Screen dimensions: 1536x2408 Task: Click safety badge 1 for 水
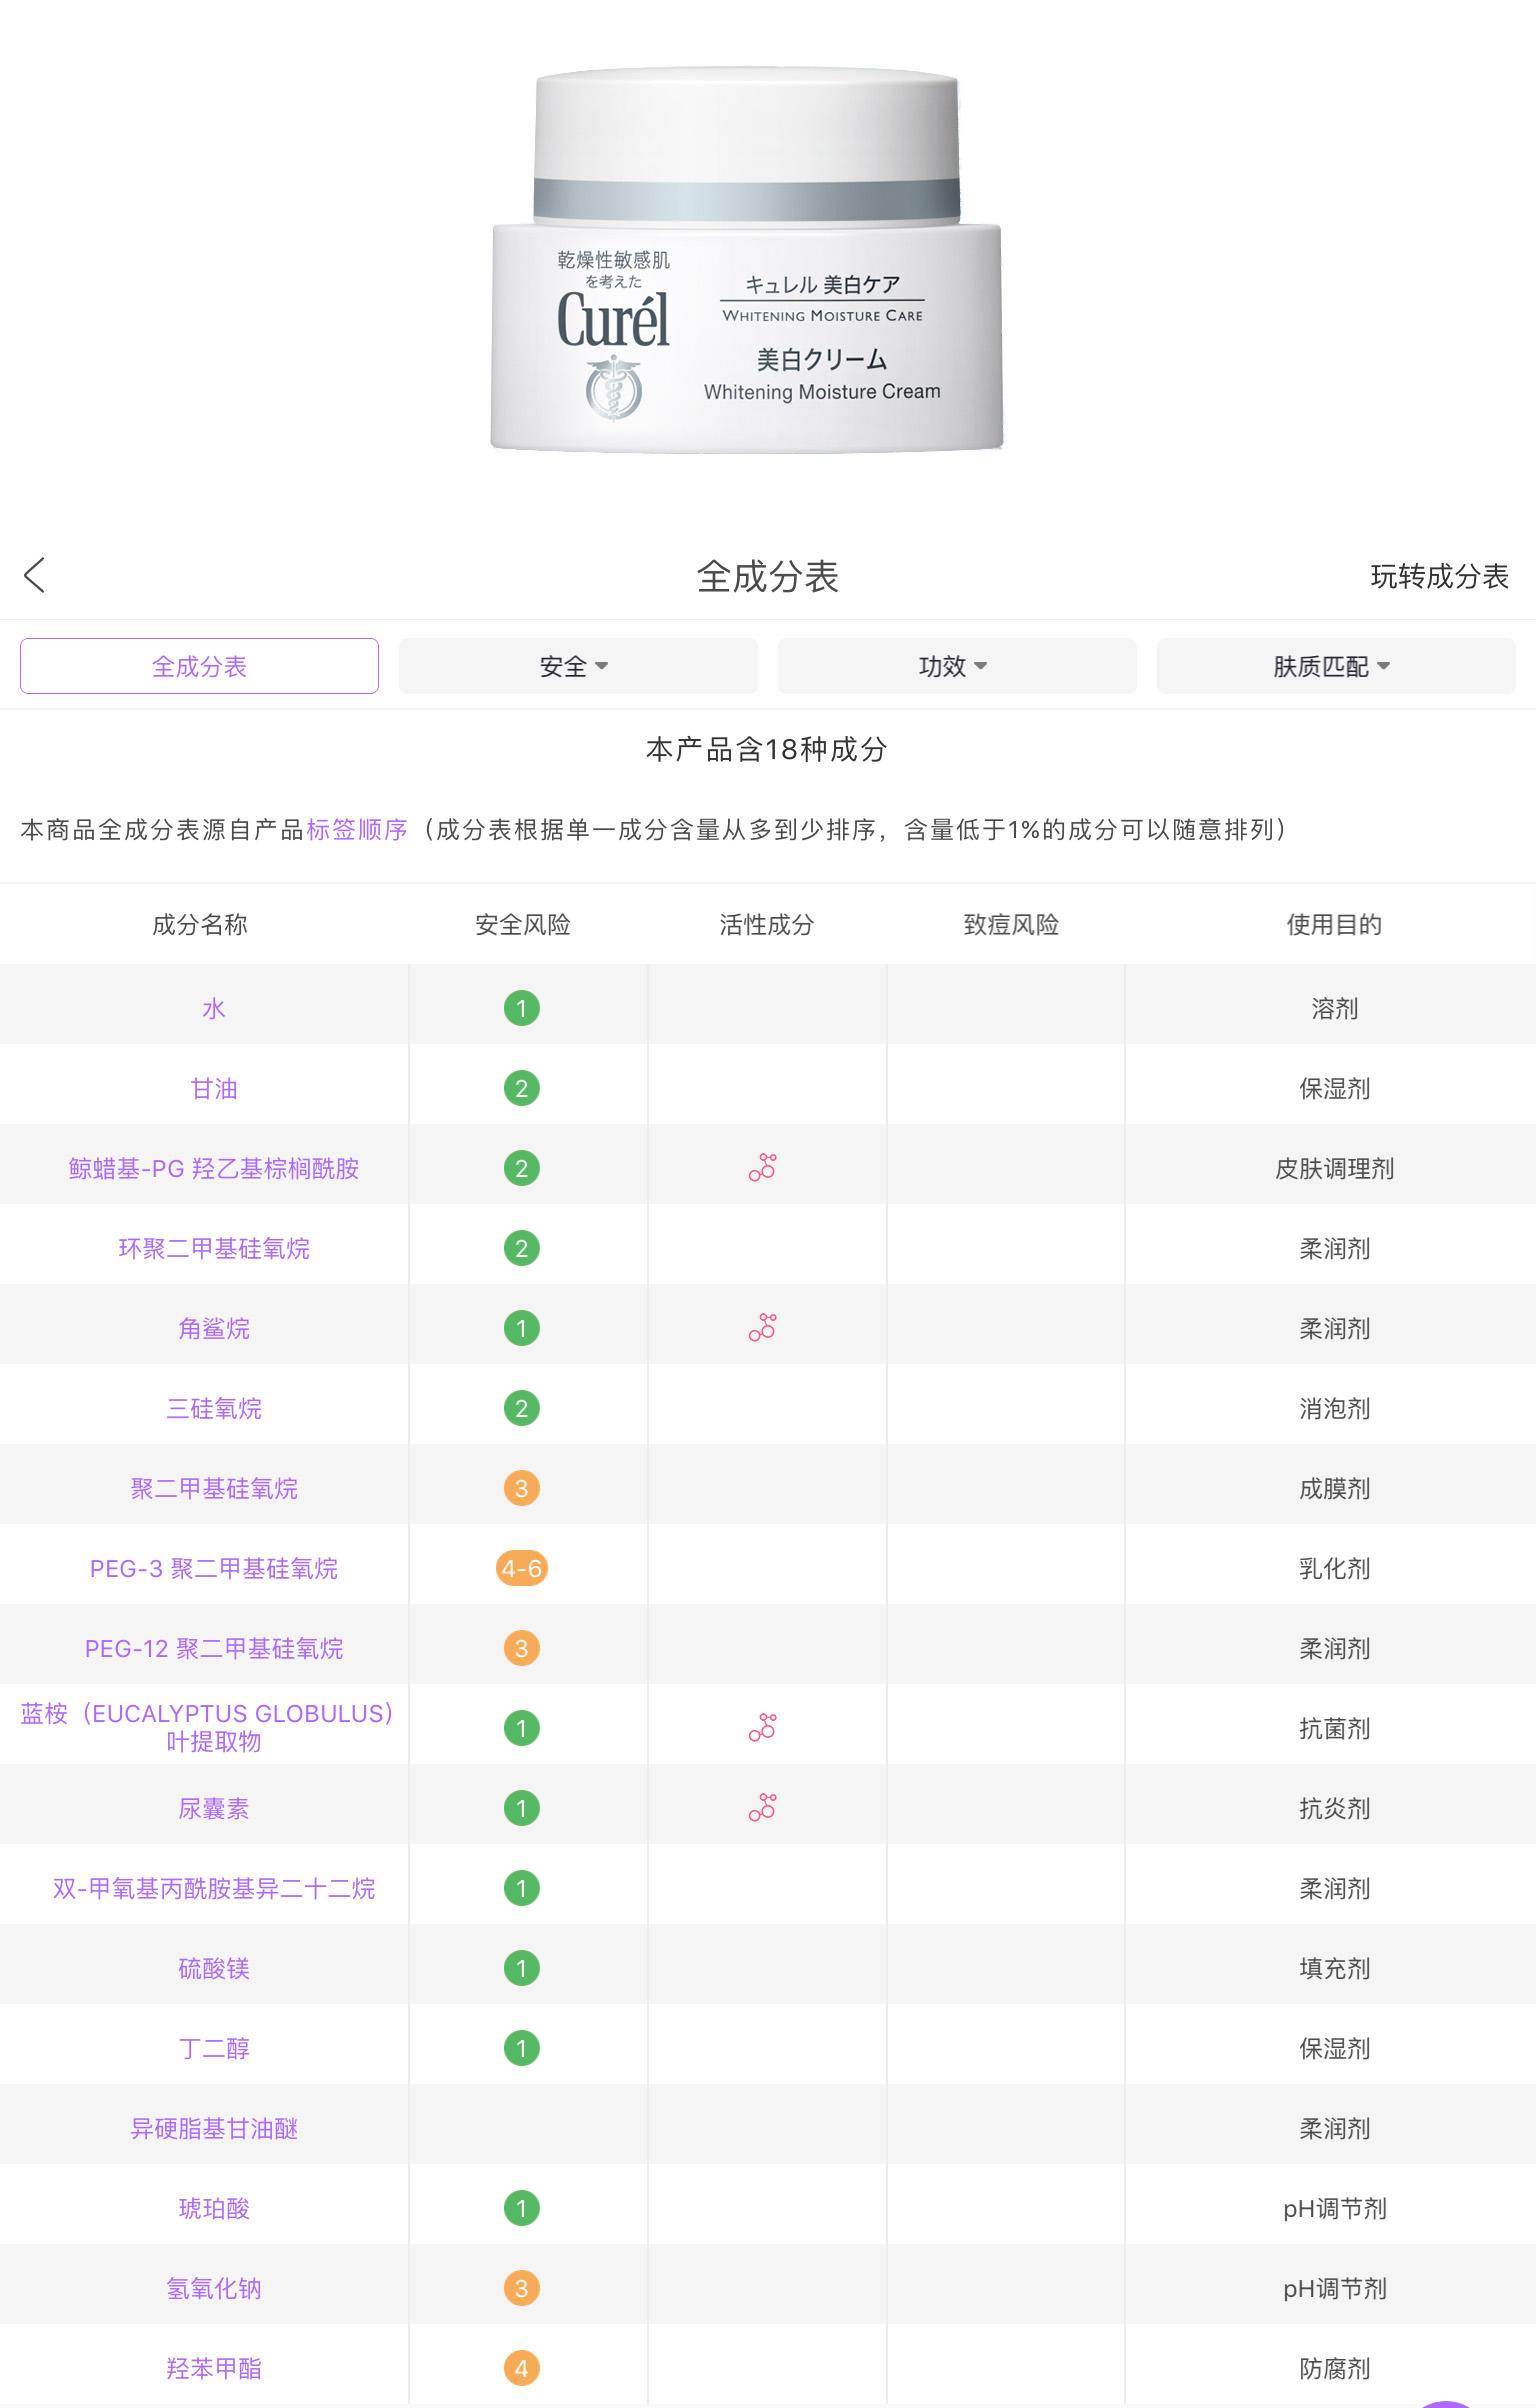[x=522, y=1008]
